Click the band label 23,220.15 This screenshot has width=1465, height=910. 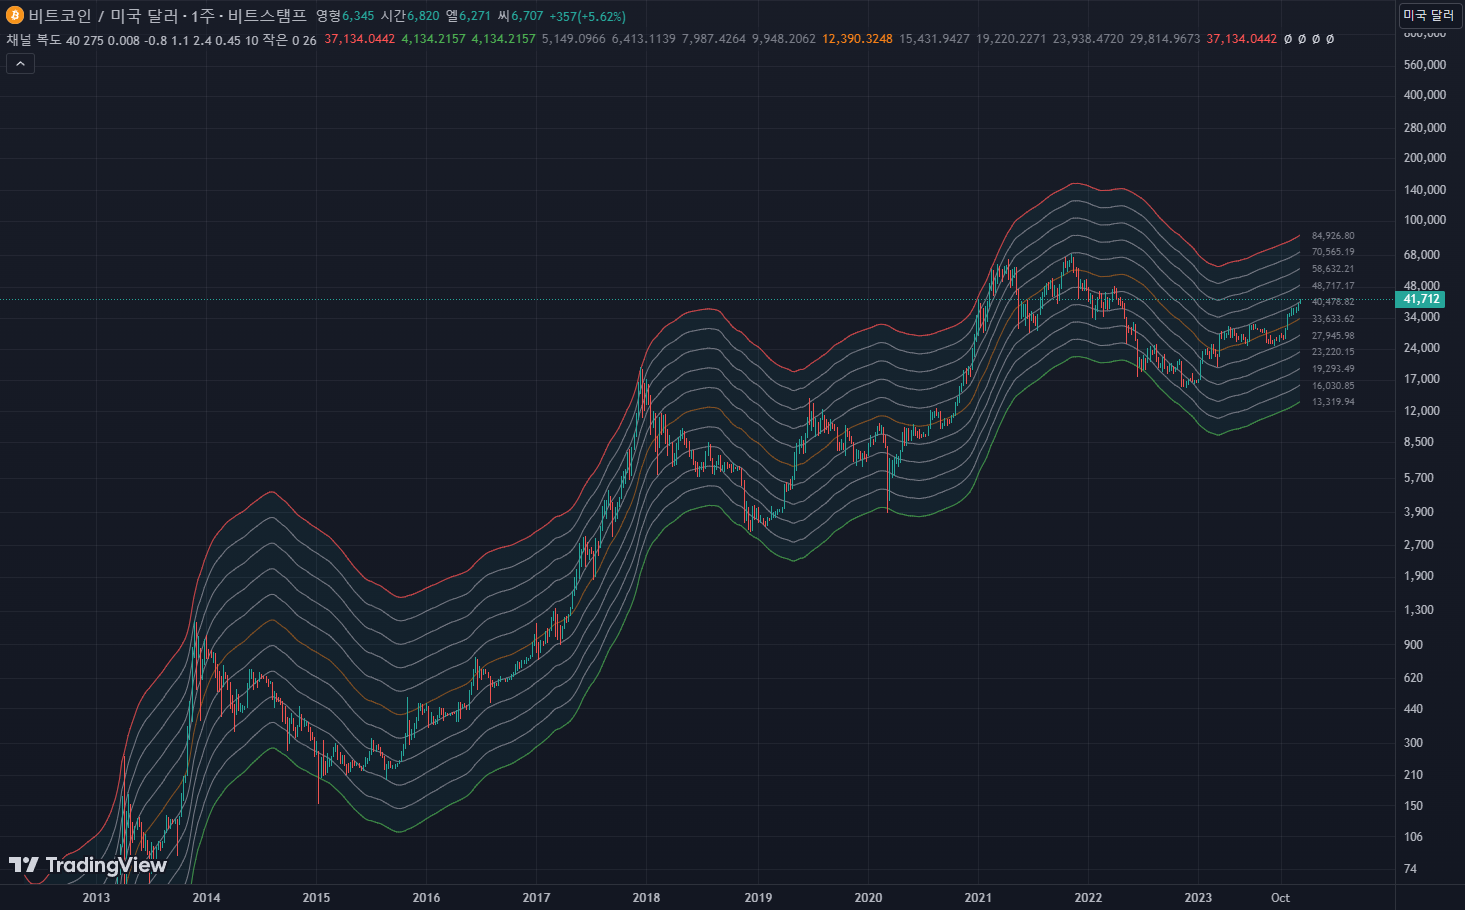click(1333, 352)
